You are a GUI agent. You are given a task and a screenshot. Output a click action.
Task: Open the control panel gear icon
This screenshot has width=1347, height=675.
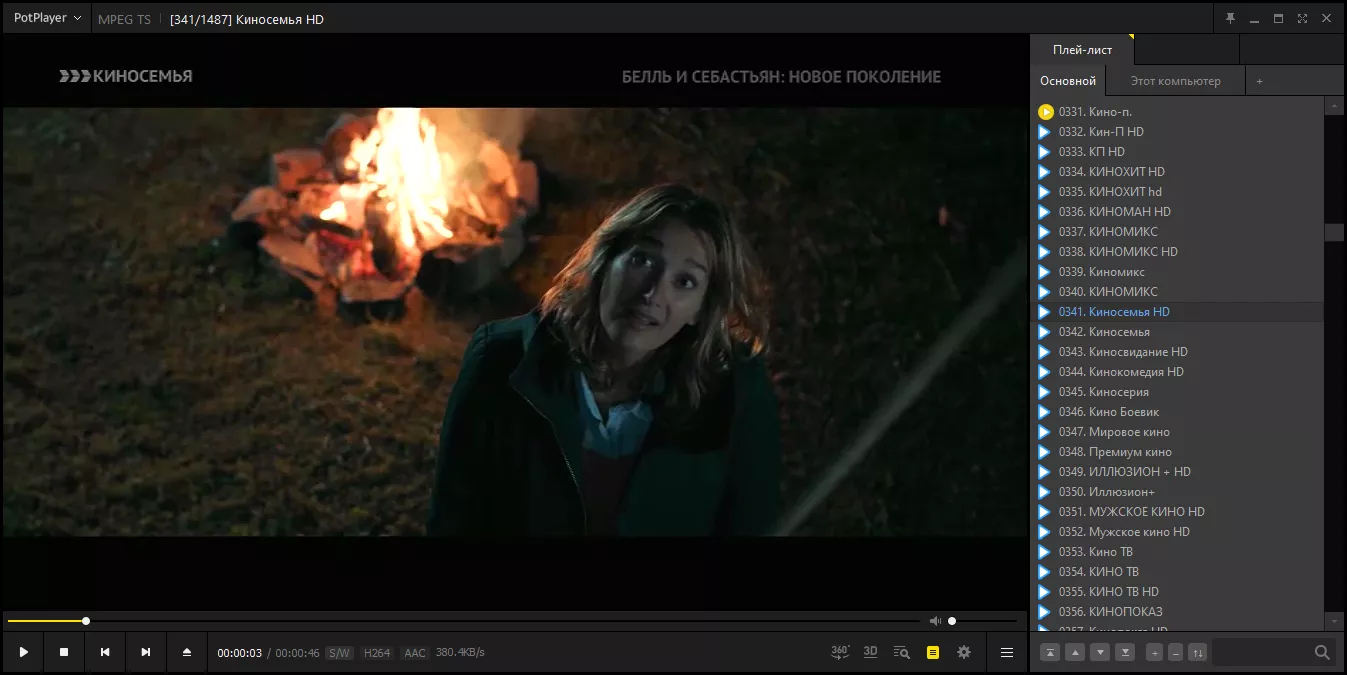(x=964, y=652)
